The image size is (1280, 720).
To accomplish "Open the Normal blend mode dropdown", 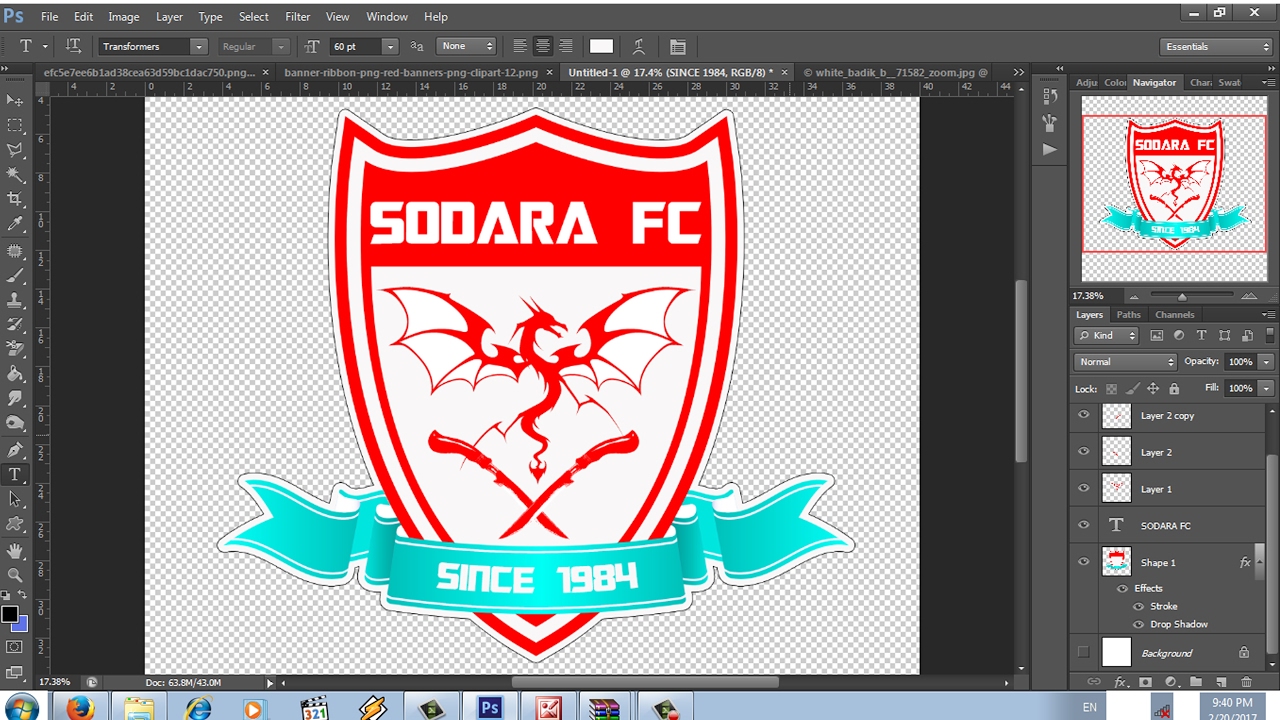I will [1126, 361].
